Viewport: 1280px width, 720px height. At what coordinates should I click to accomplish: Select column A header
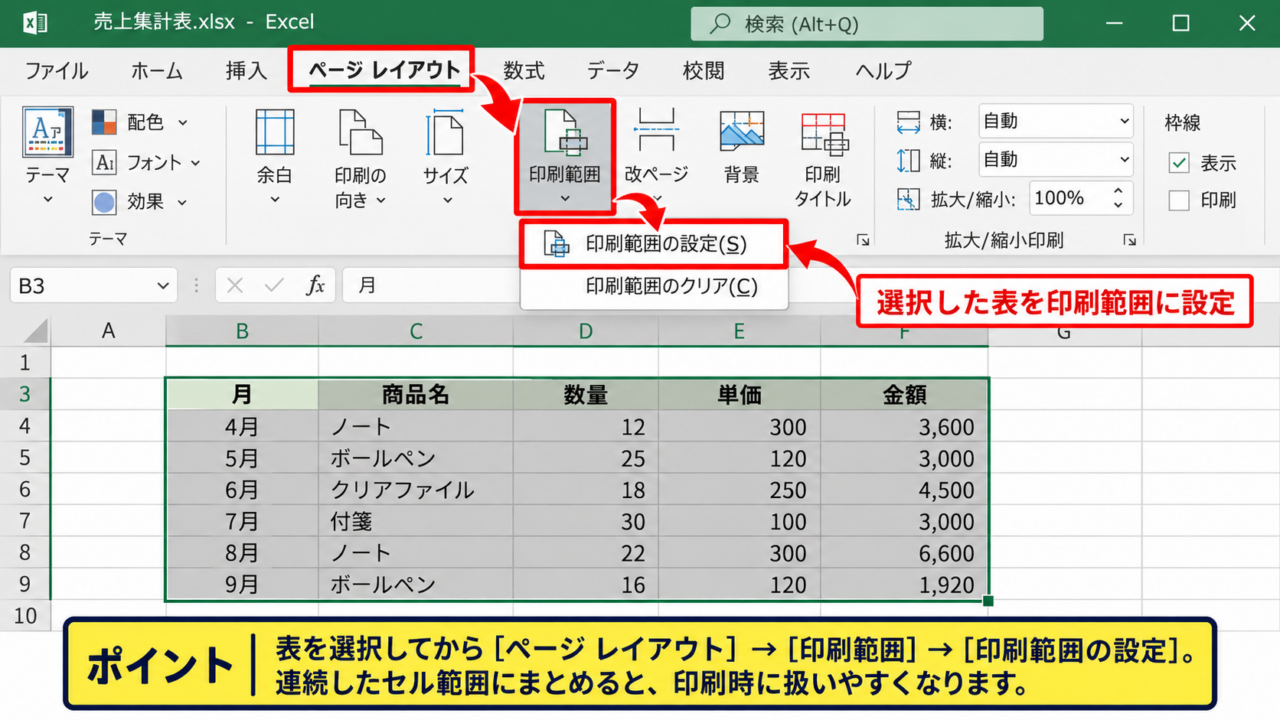[108, 331]
